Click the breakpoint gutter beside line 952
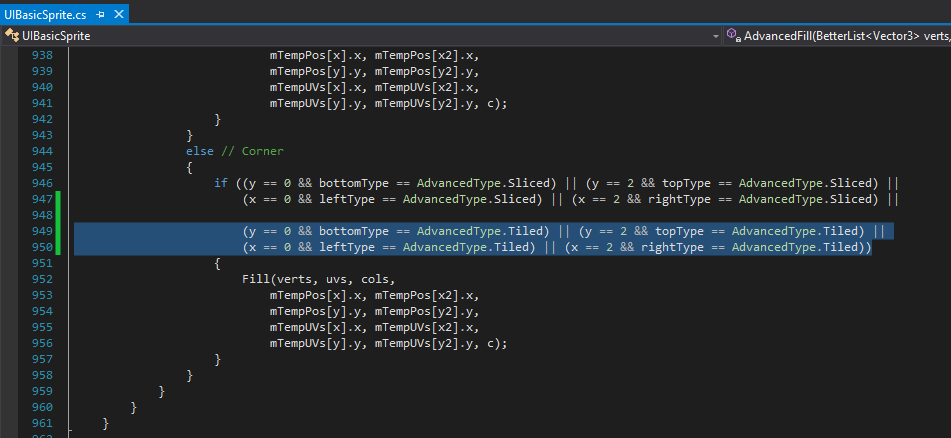The image size is (951, 438). 10,279
